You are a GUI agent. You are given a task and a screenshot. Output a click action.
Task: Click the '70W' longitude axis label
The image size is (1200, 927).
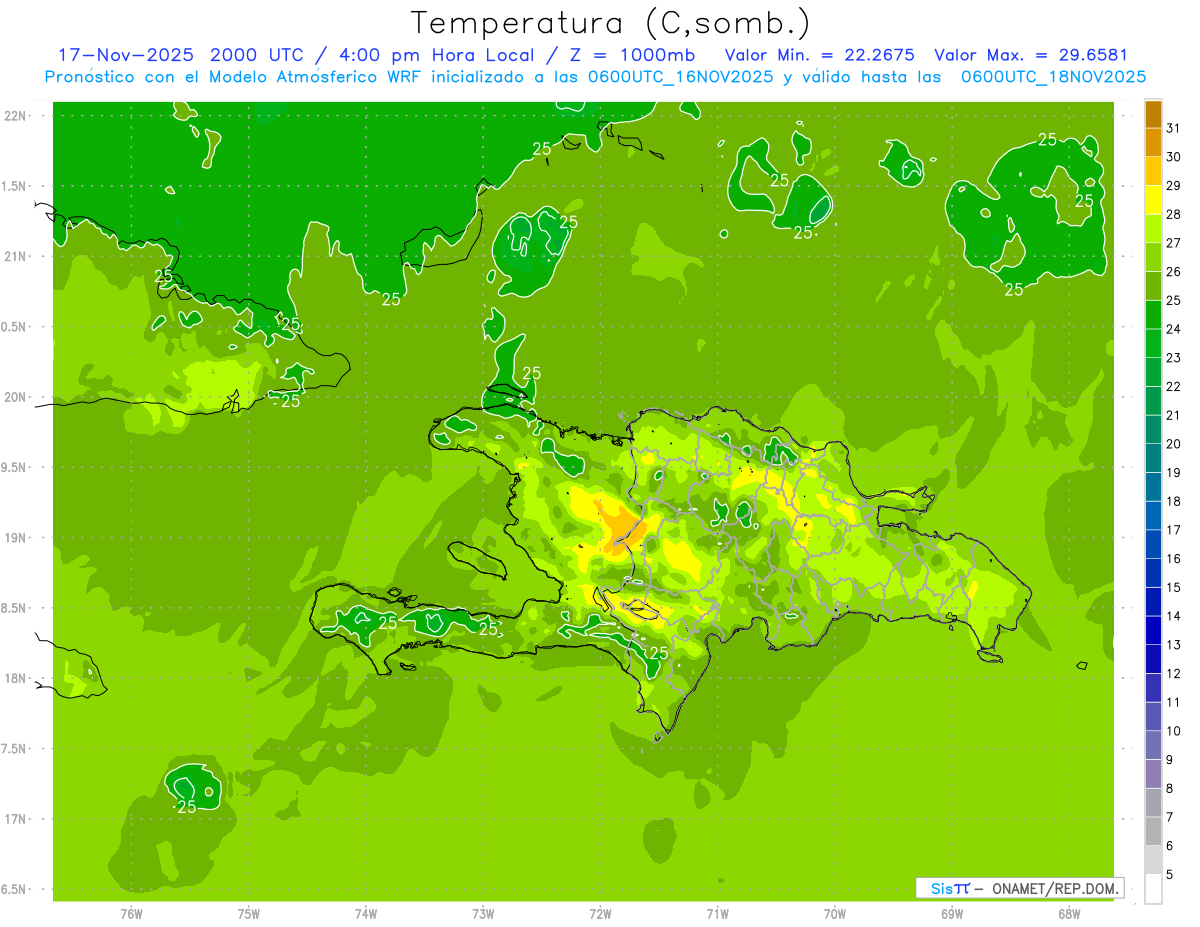coord(835,914)
